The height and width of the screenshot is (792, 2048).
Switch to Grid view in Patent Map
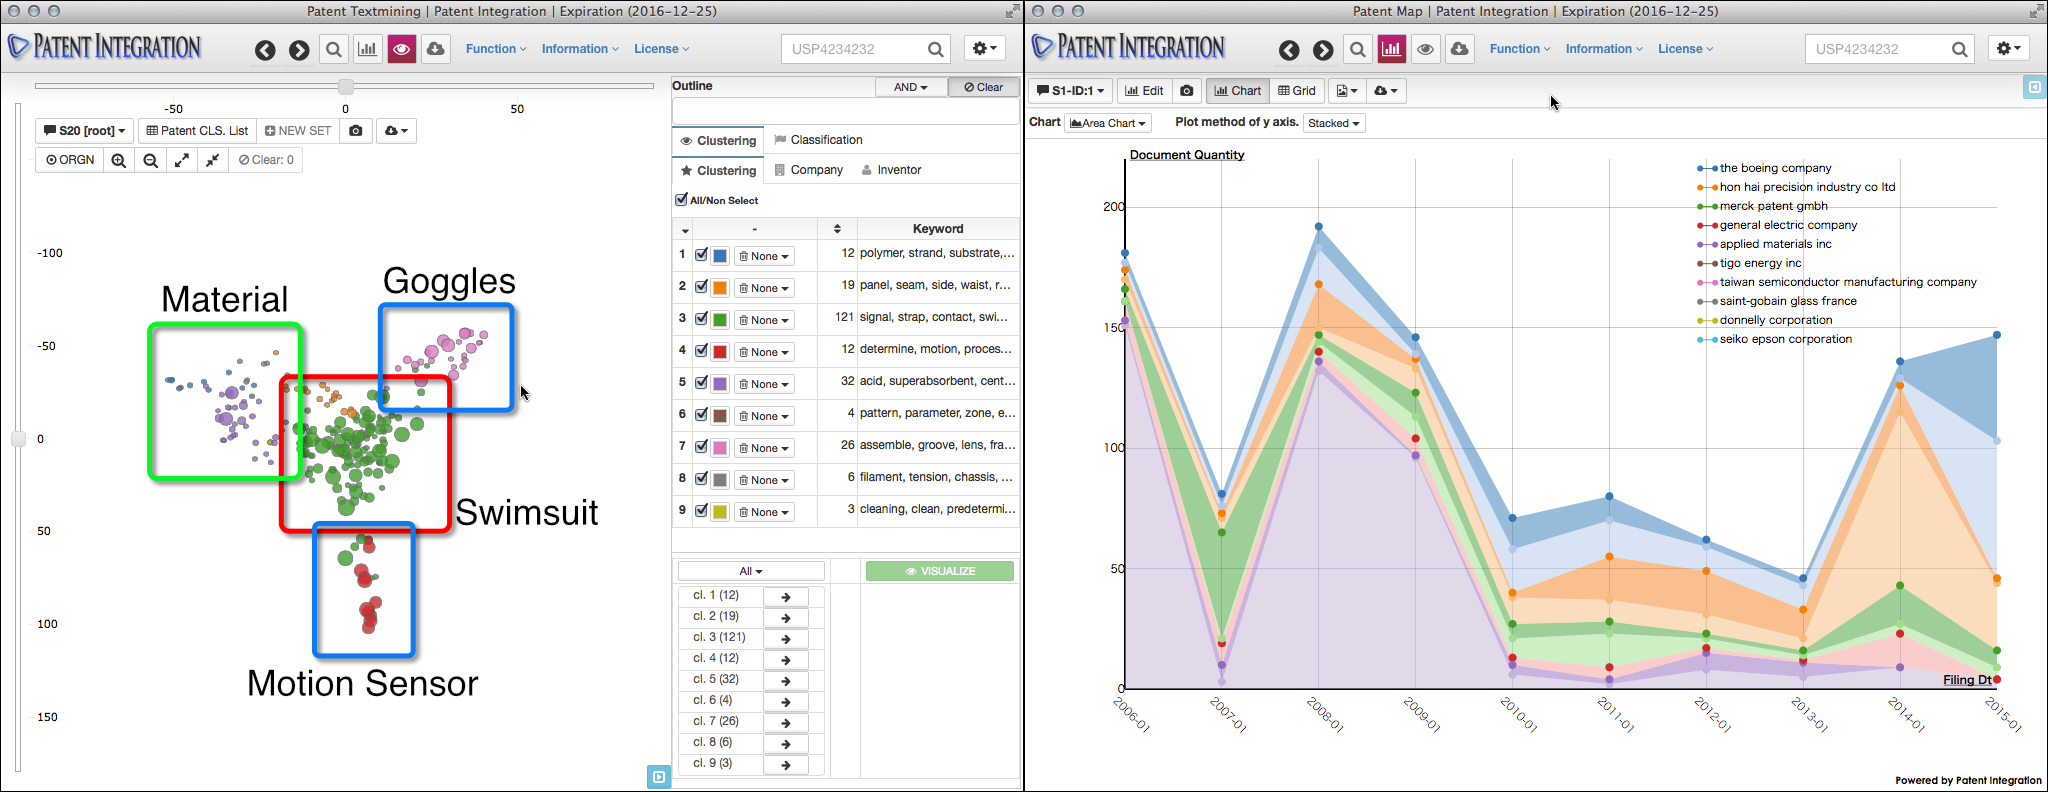(1297, 91)
